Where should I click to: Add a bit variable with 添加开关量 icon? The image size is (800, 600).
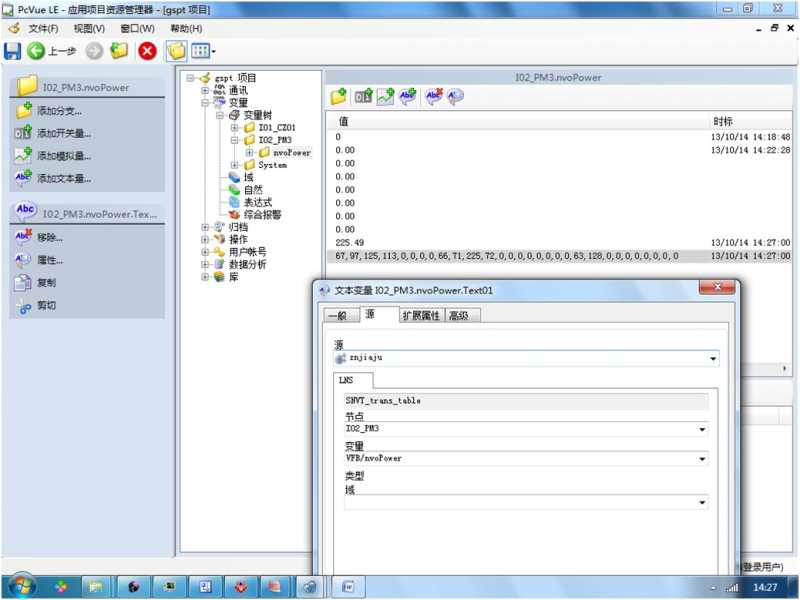pos(23,133)
